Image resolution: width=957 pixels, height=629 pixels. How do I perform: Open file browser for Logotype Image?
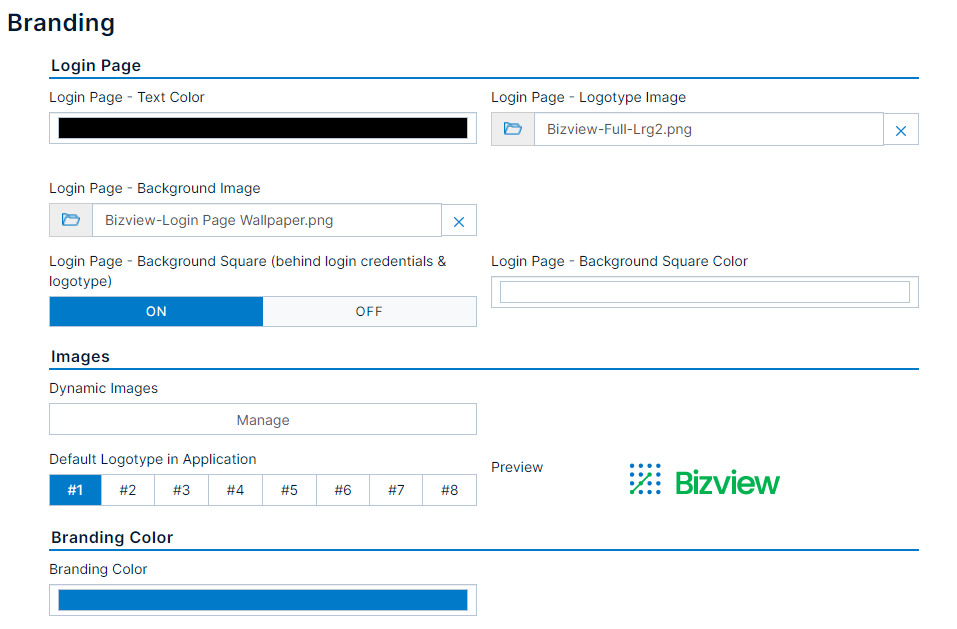coord(512,129)
